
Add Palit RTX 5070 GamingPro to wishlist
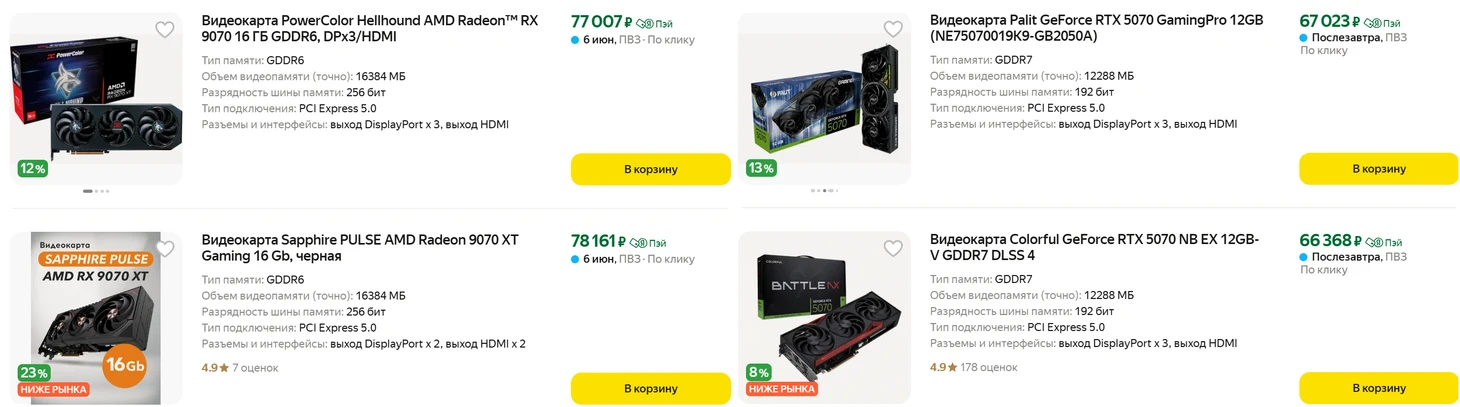tap(893, 29)
